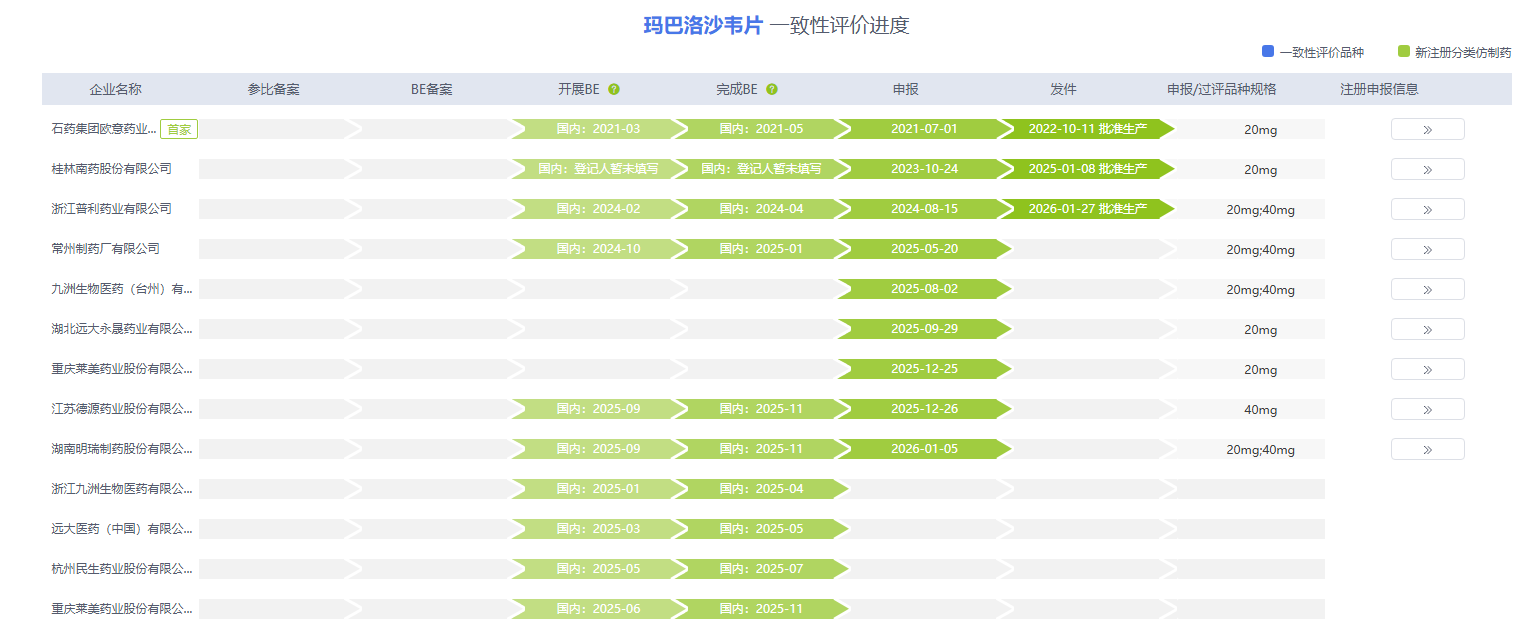
Task: Select the 国内:2025-06 开展BE cell
Action: pos(598,609)
